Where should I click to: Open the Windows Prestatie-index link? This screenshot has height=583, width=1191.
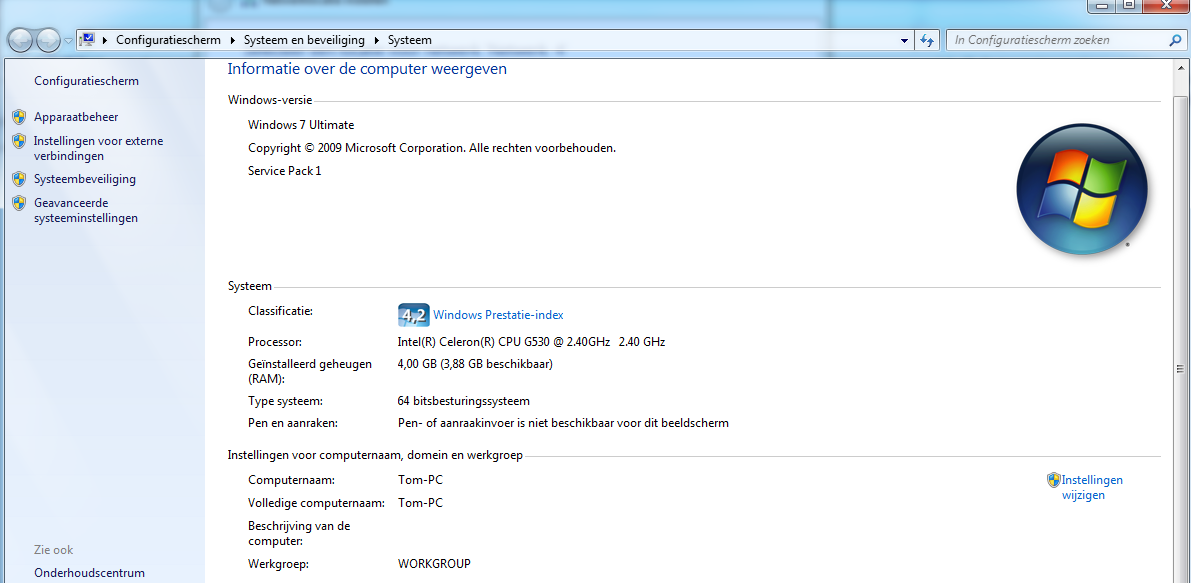pyautogui.click(x=498, y=314)
